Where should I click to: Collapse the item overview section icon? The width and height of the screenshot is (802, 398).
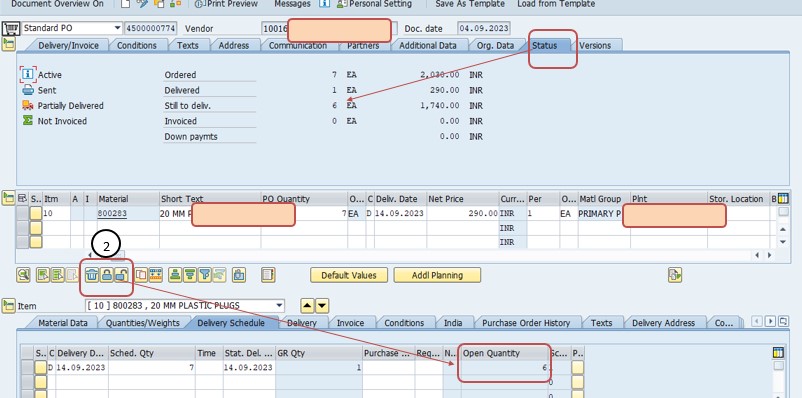point(9,198)
